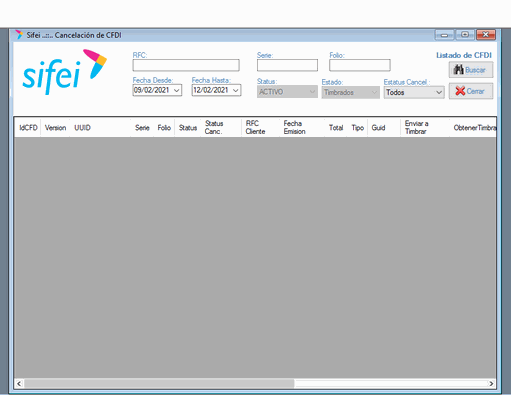Screen dimensions: 511x395
Task: Focus the Folio input field
Action: 360,65
